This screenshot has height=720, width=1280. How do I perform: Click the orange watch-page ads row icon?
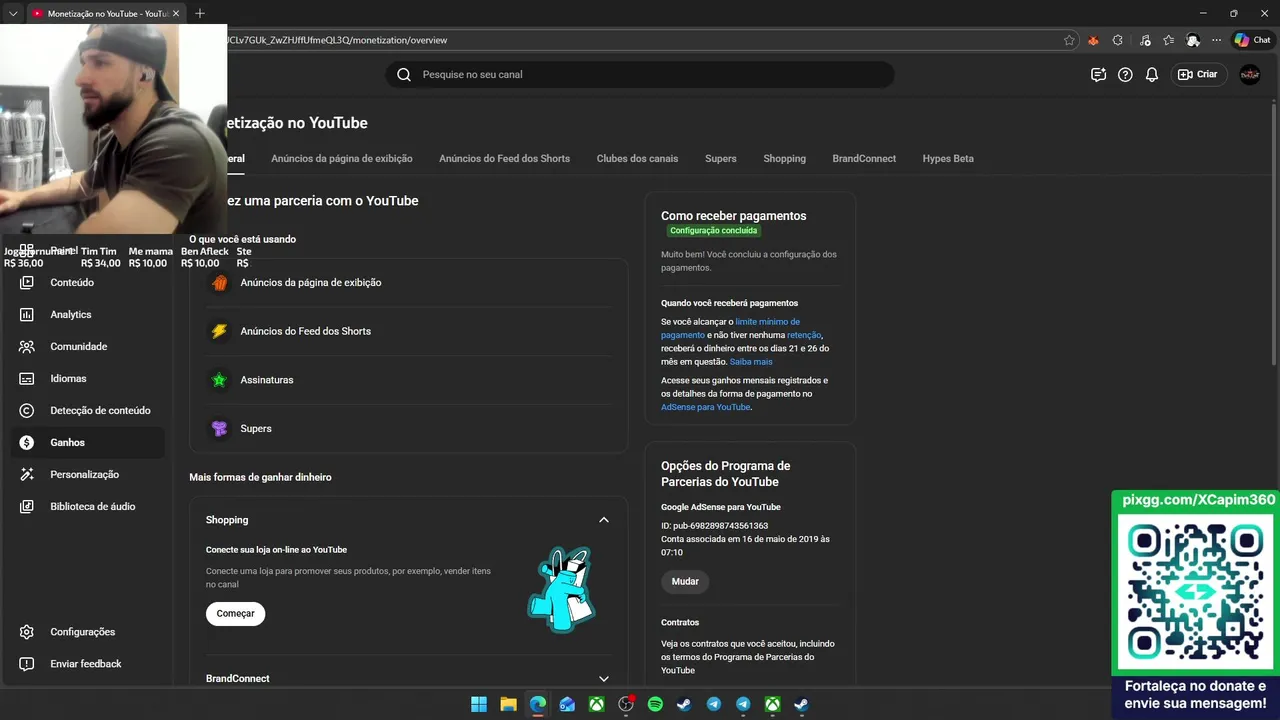pyautogui.click(x=219, y=283)
